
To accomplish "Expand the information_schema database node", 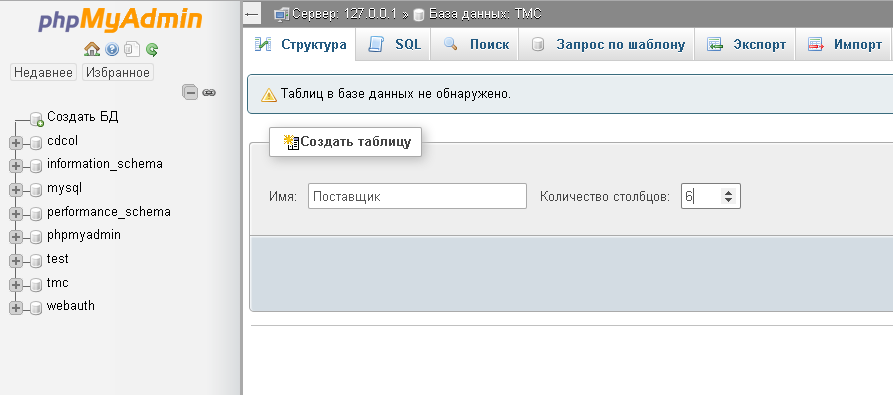I will pyautogui.click(x=16, y=166).
